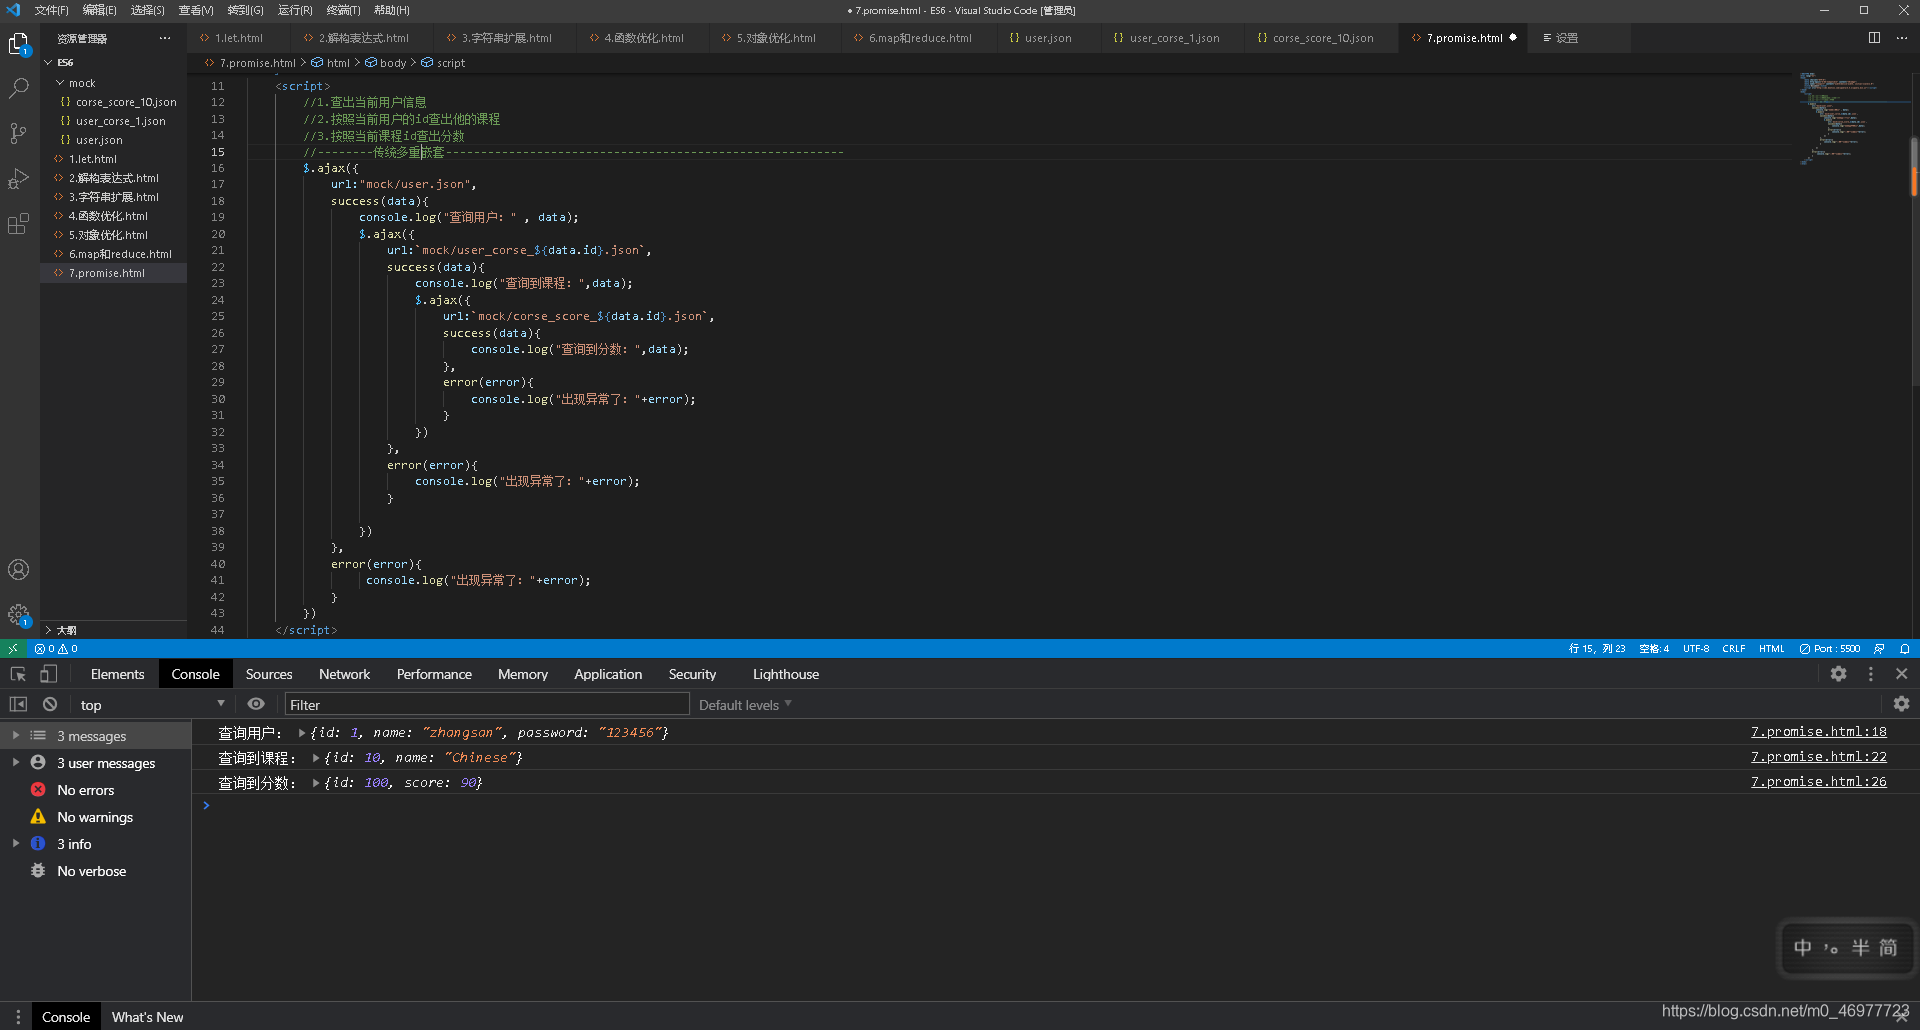
Task: Open the Search view in activity bar
Action: 19,88
